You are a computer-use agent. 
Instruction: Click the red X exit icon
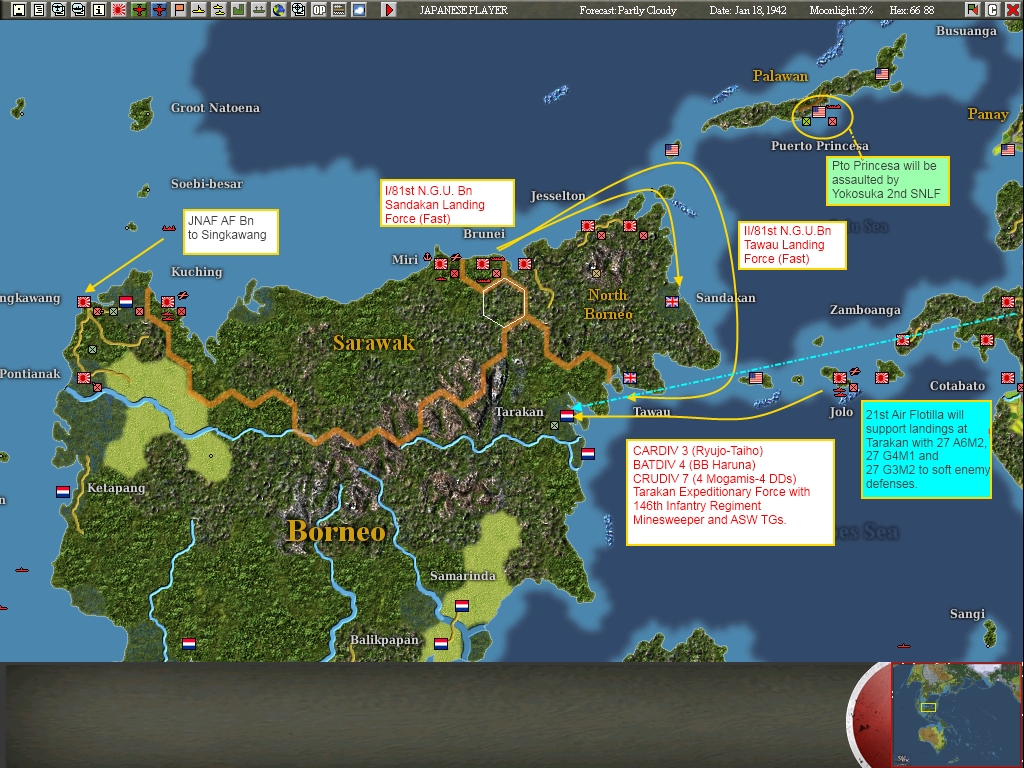pyautogui.click(x=1012, y=10)
